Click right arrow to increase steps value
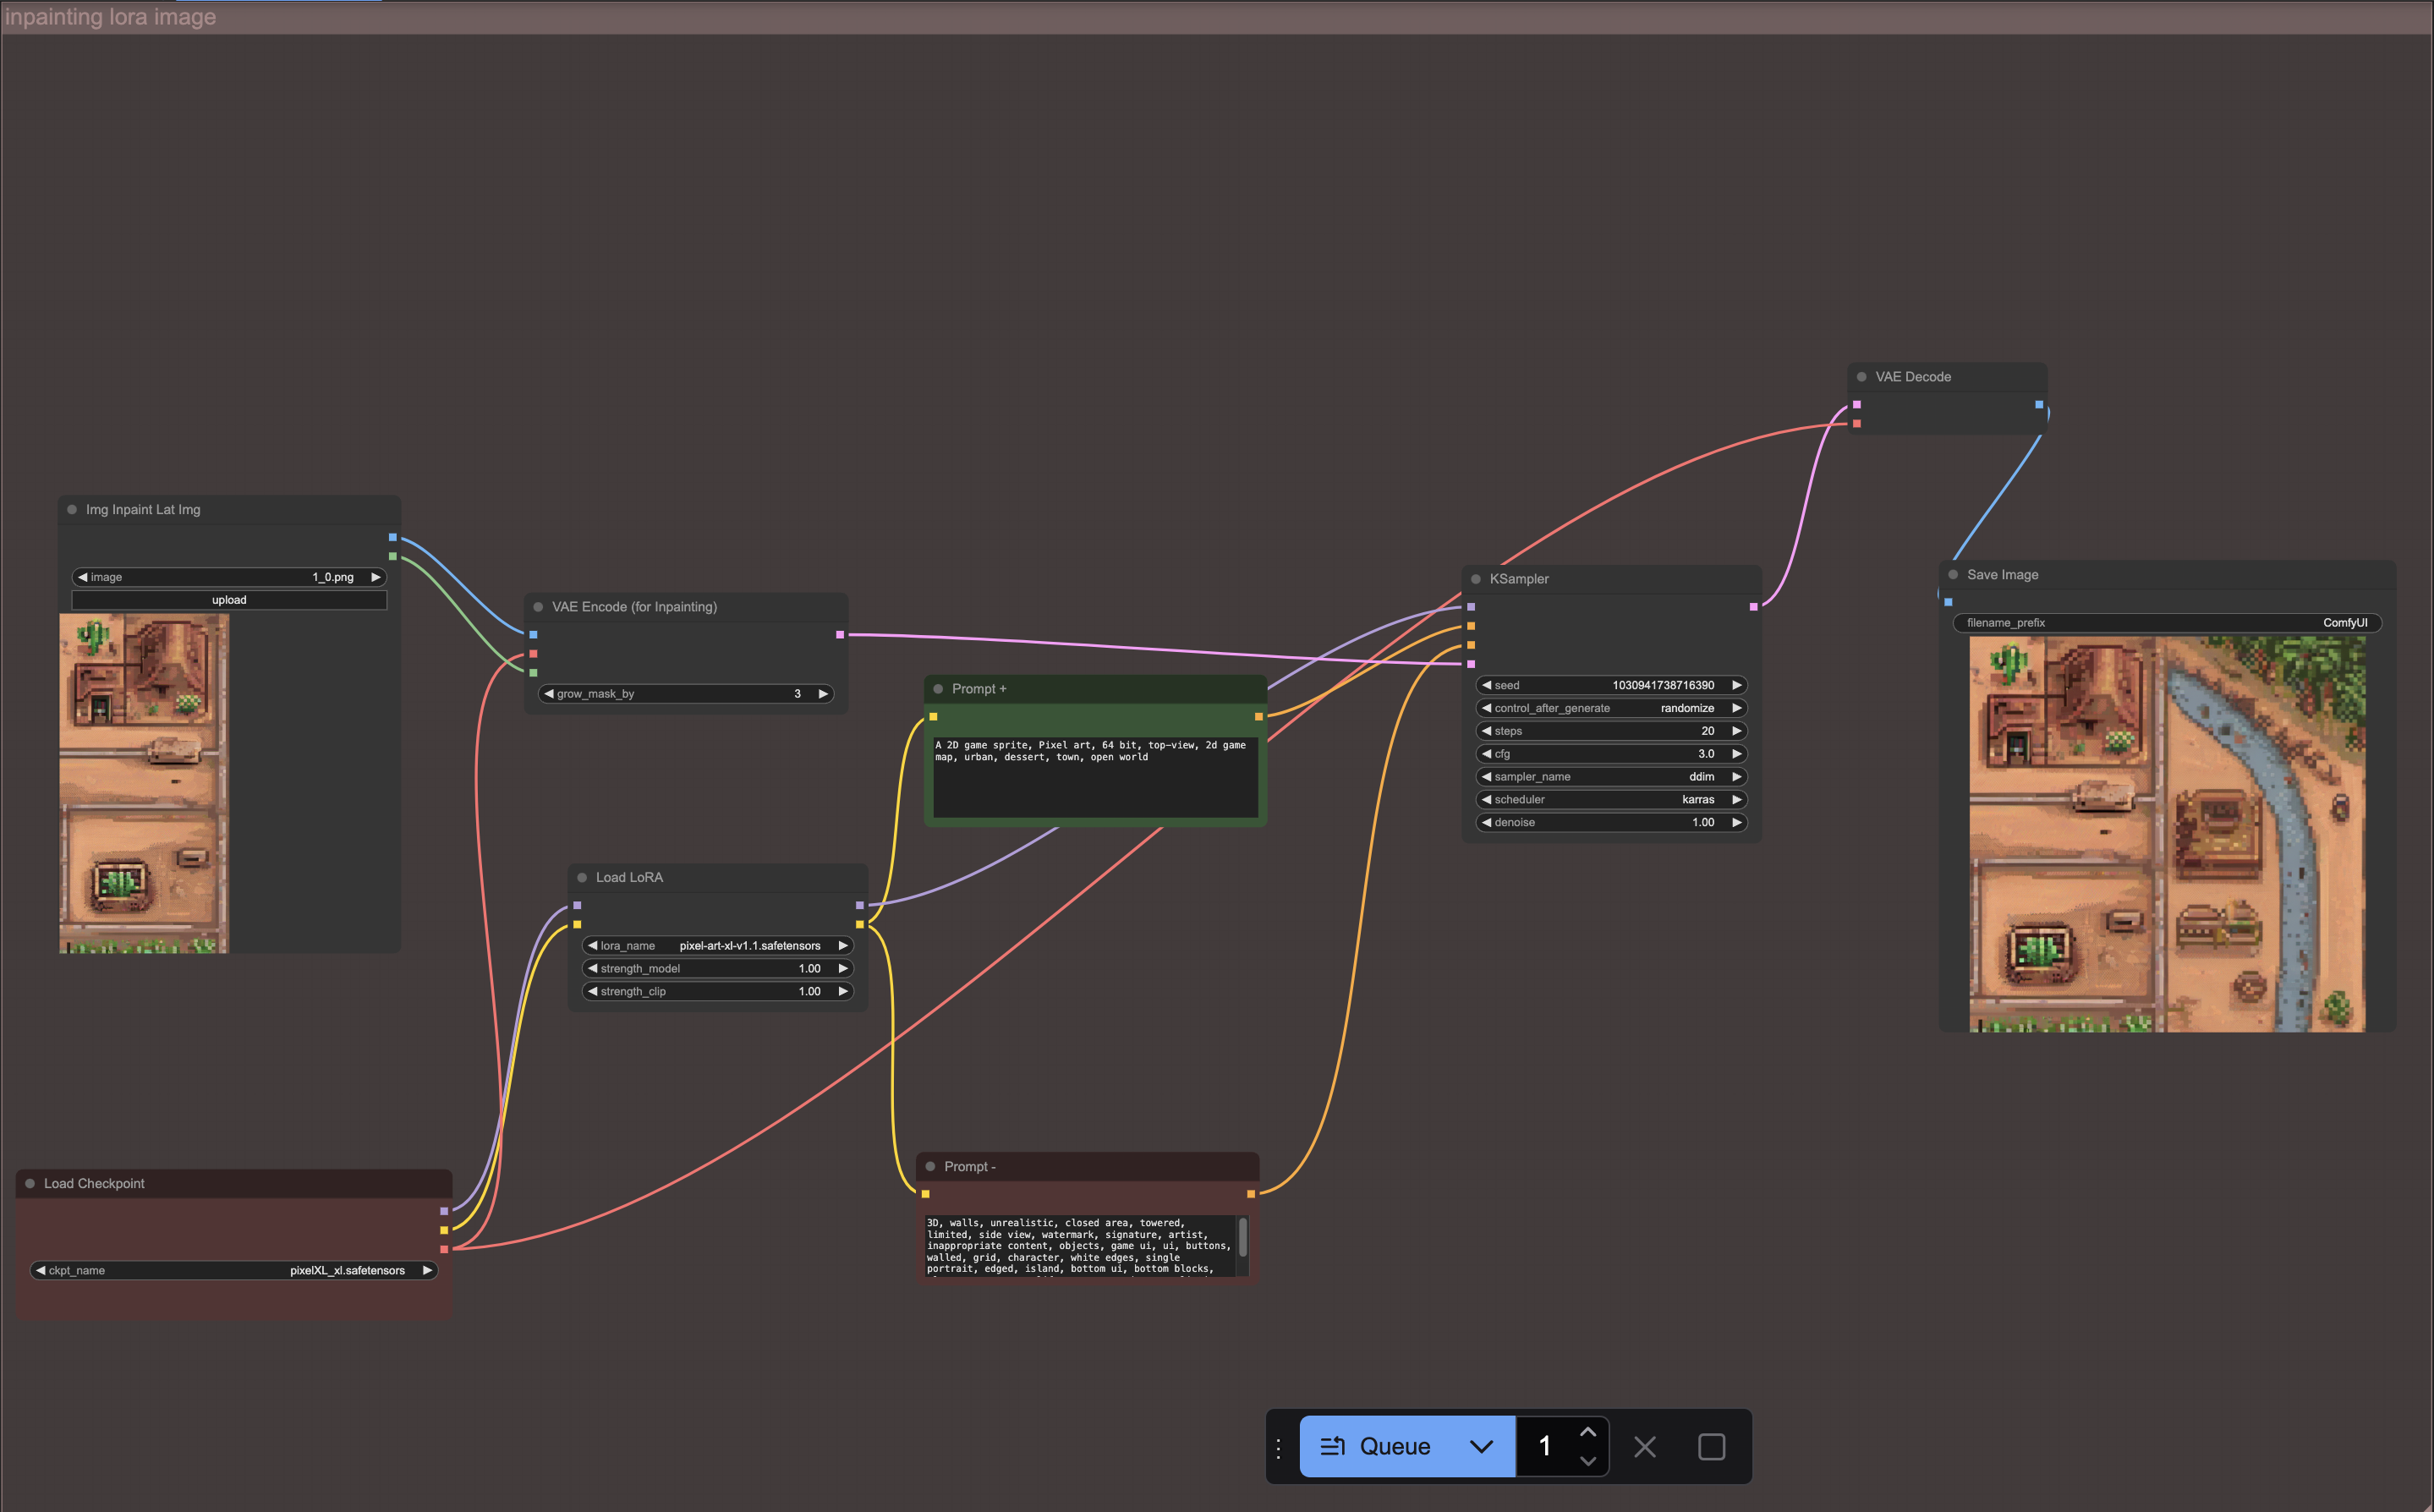The width and height of the screenshot is (2434, 1512). (x=1737, y=731)
